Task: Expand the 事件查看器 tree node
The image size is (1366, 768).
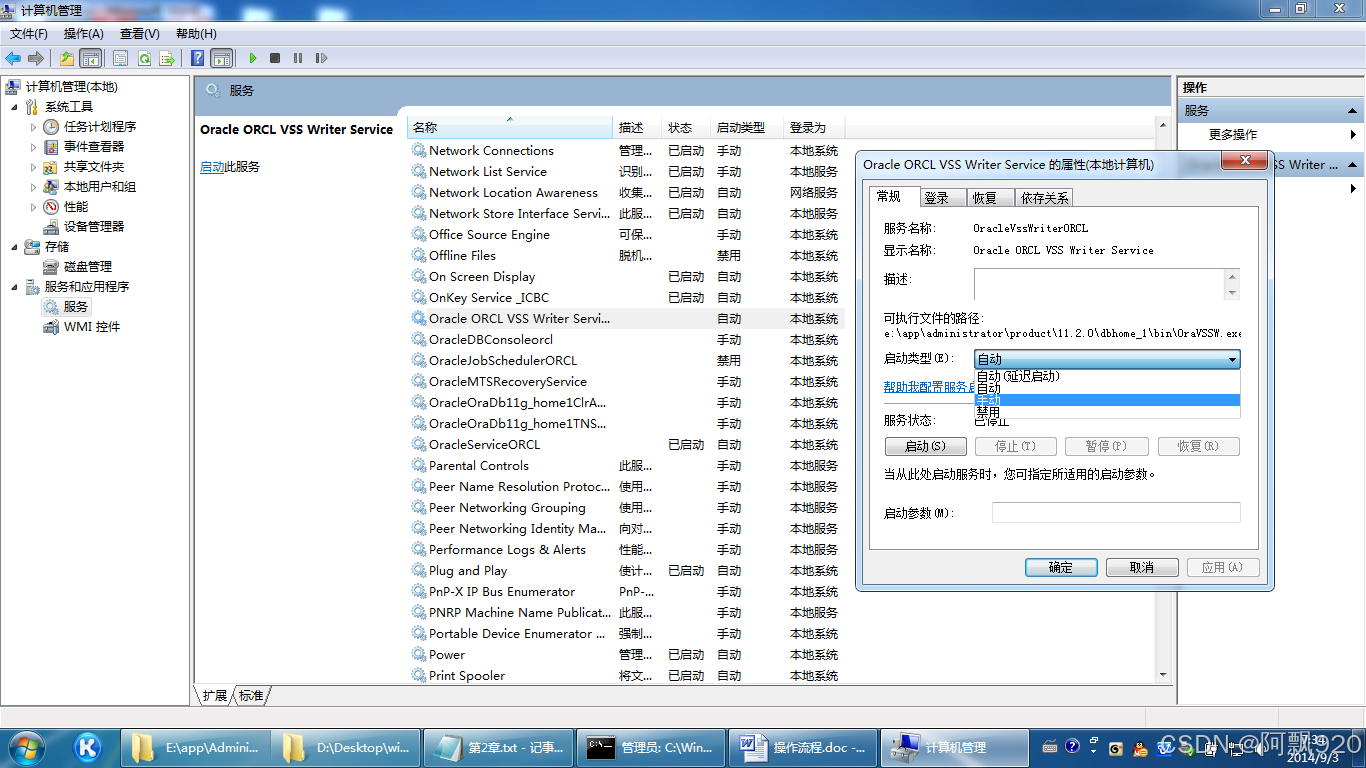Action: (x=33, y=147)
